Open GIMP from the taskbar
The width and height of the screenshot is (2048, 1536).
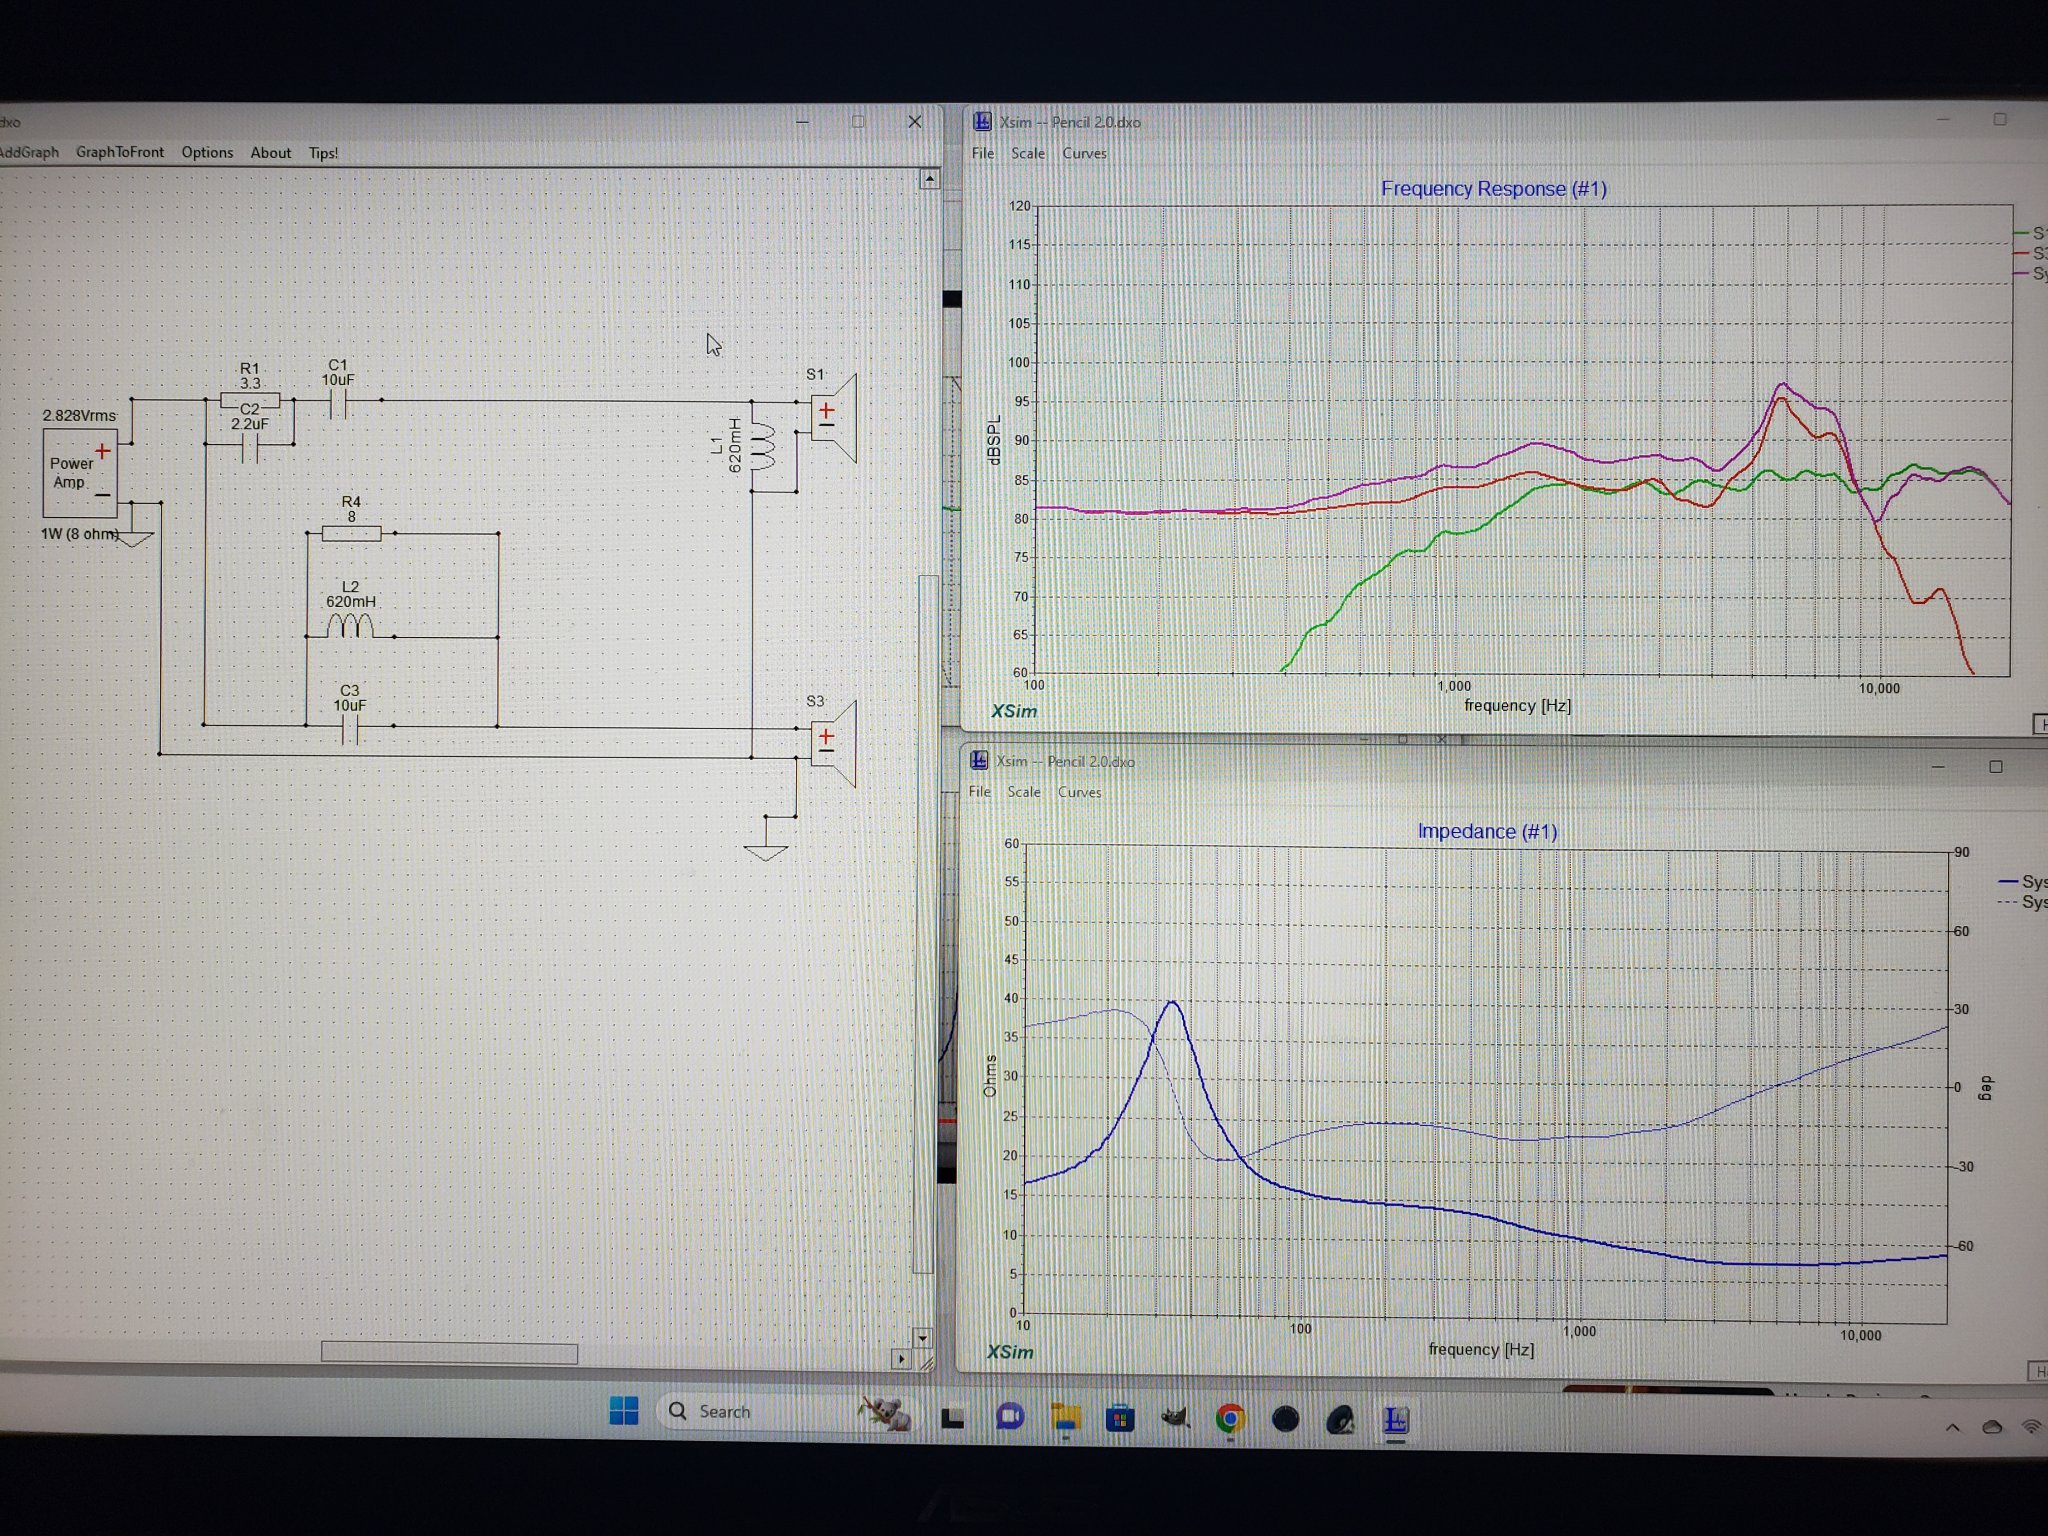[1175, 1418]
